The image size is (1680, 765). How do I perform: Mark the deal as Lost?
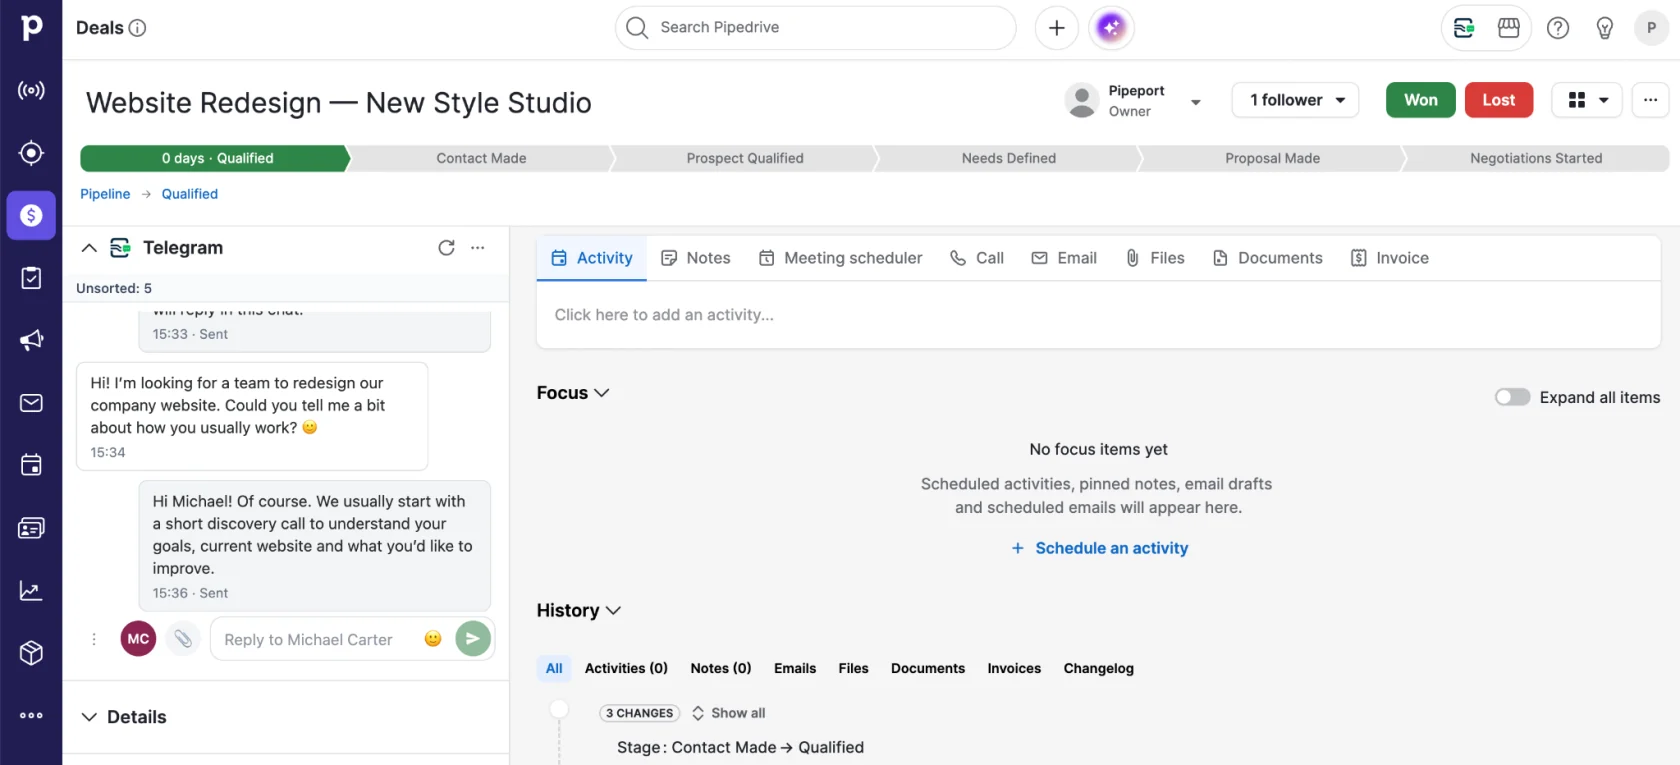tap(1498, 100)
